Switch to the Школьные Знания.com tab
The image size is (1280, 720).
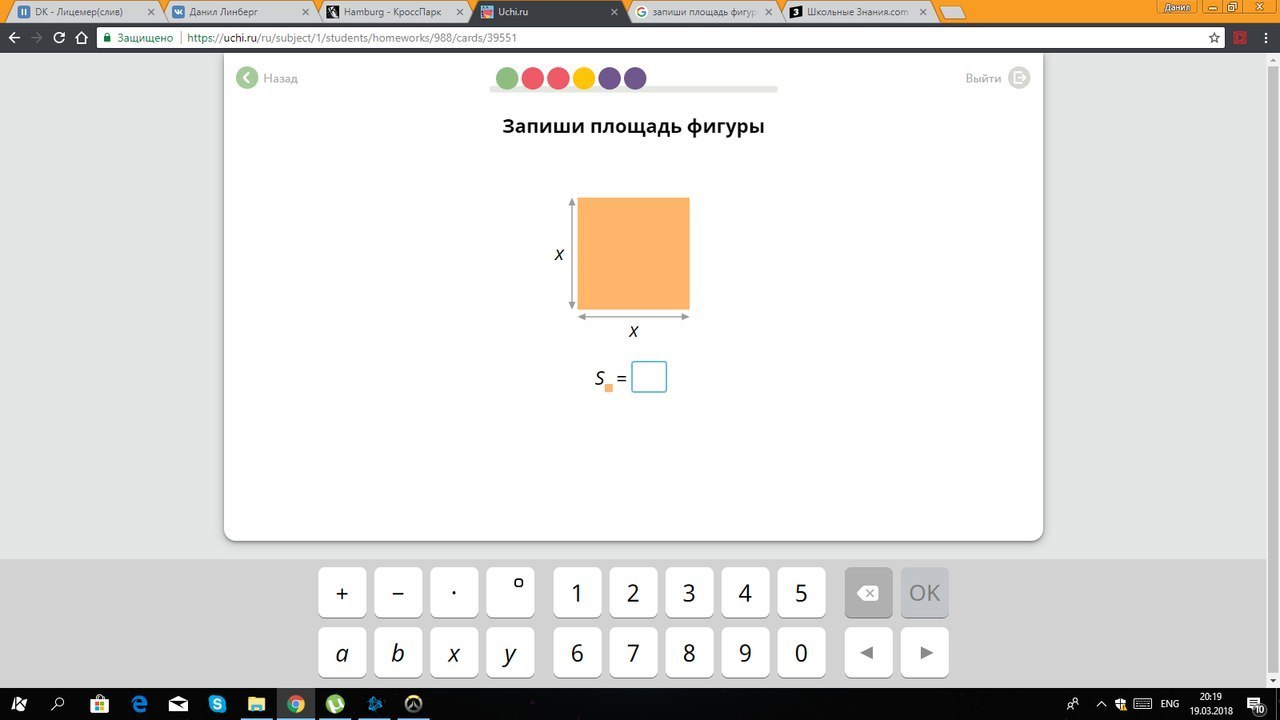855,12
